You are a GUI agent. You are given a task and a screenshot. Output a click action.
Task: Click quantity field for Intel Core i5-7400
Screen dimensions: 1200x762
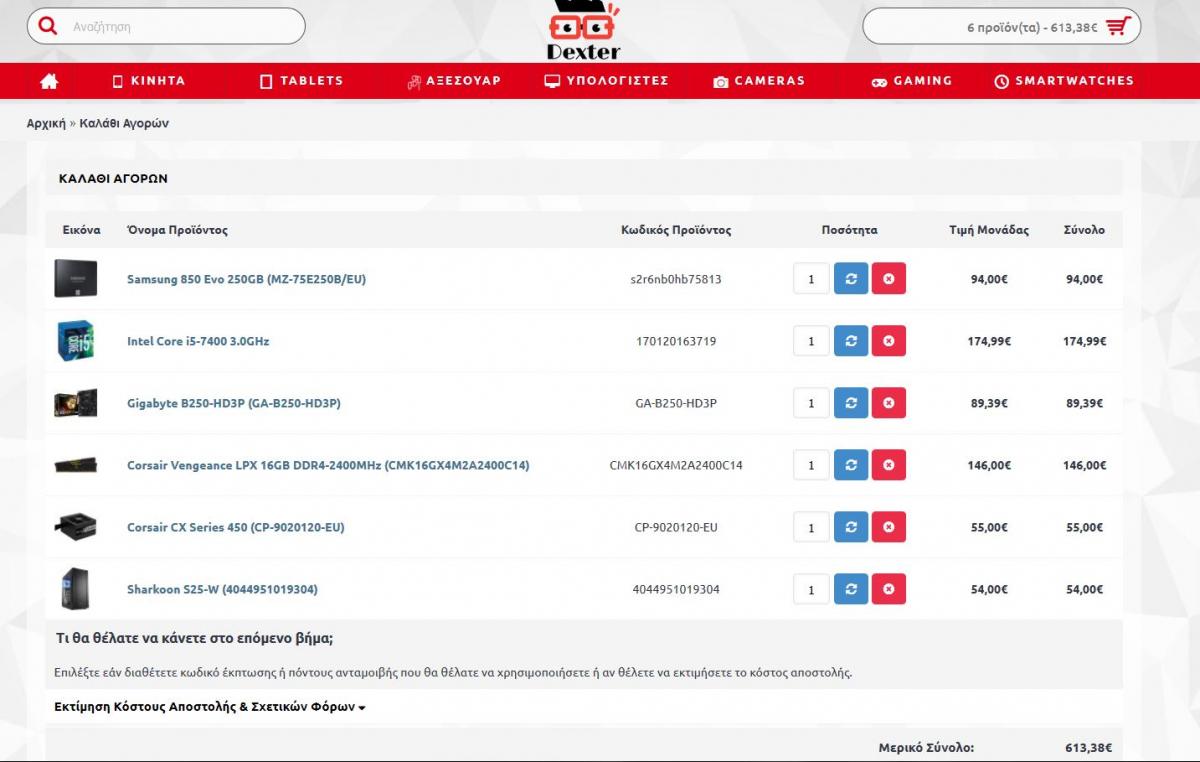click(x=811, y=341)
